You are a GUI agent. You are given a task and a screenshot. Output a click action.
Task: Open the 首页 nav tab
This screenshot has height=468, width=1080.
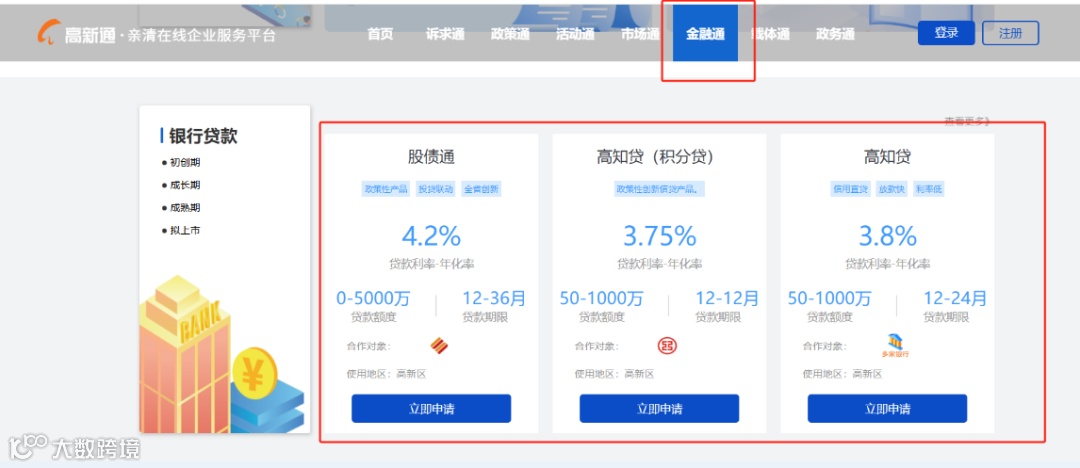click(x=380, y=34)
